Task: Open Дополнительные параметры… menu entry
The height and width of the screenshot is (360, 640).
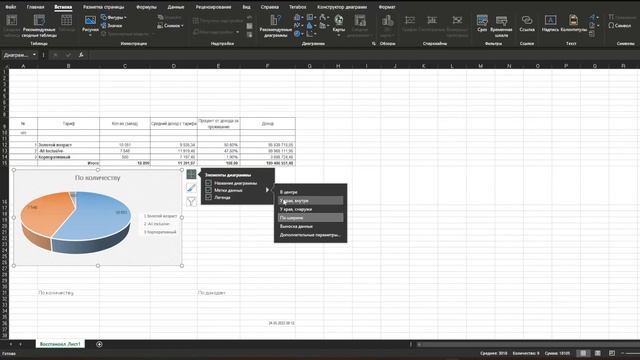Action: coord(310,235)
